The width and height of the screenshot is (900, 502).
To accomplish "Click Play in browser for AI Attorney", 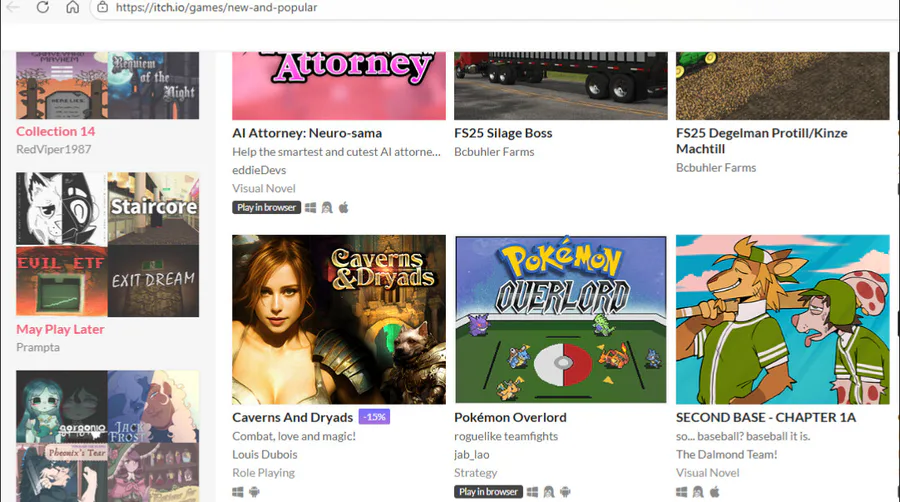I will [x=266, y=208].
